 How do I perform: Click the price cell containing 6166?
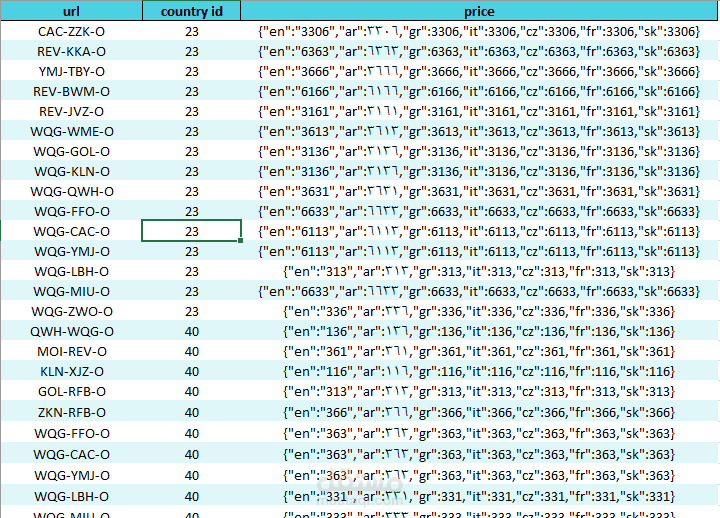(x=479, y=91)
